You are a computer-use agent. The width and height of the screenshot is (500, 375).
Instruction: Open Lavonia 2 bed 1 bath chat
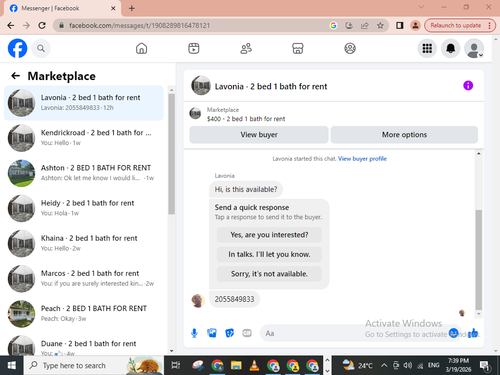point(84,103)
